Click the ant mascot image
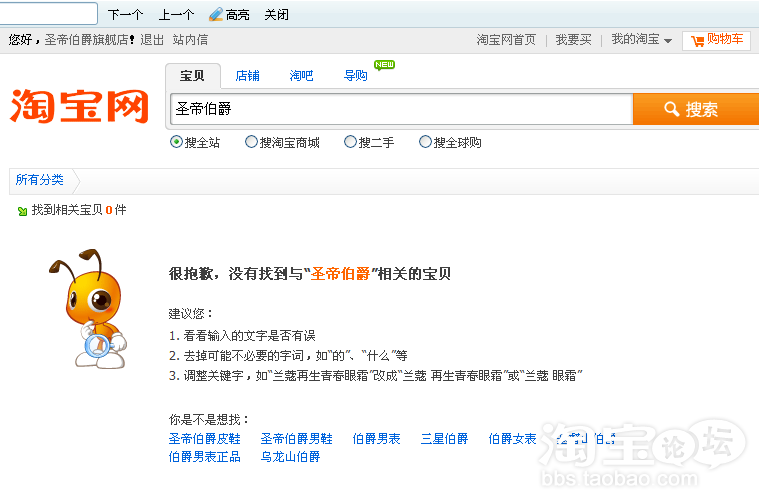759x493 pixels. pos(89,308)
